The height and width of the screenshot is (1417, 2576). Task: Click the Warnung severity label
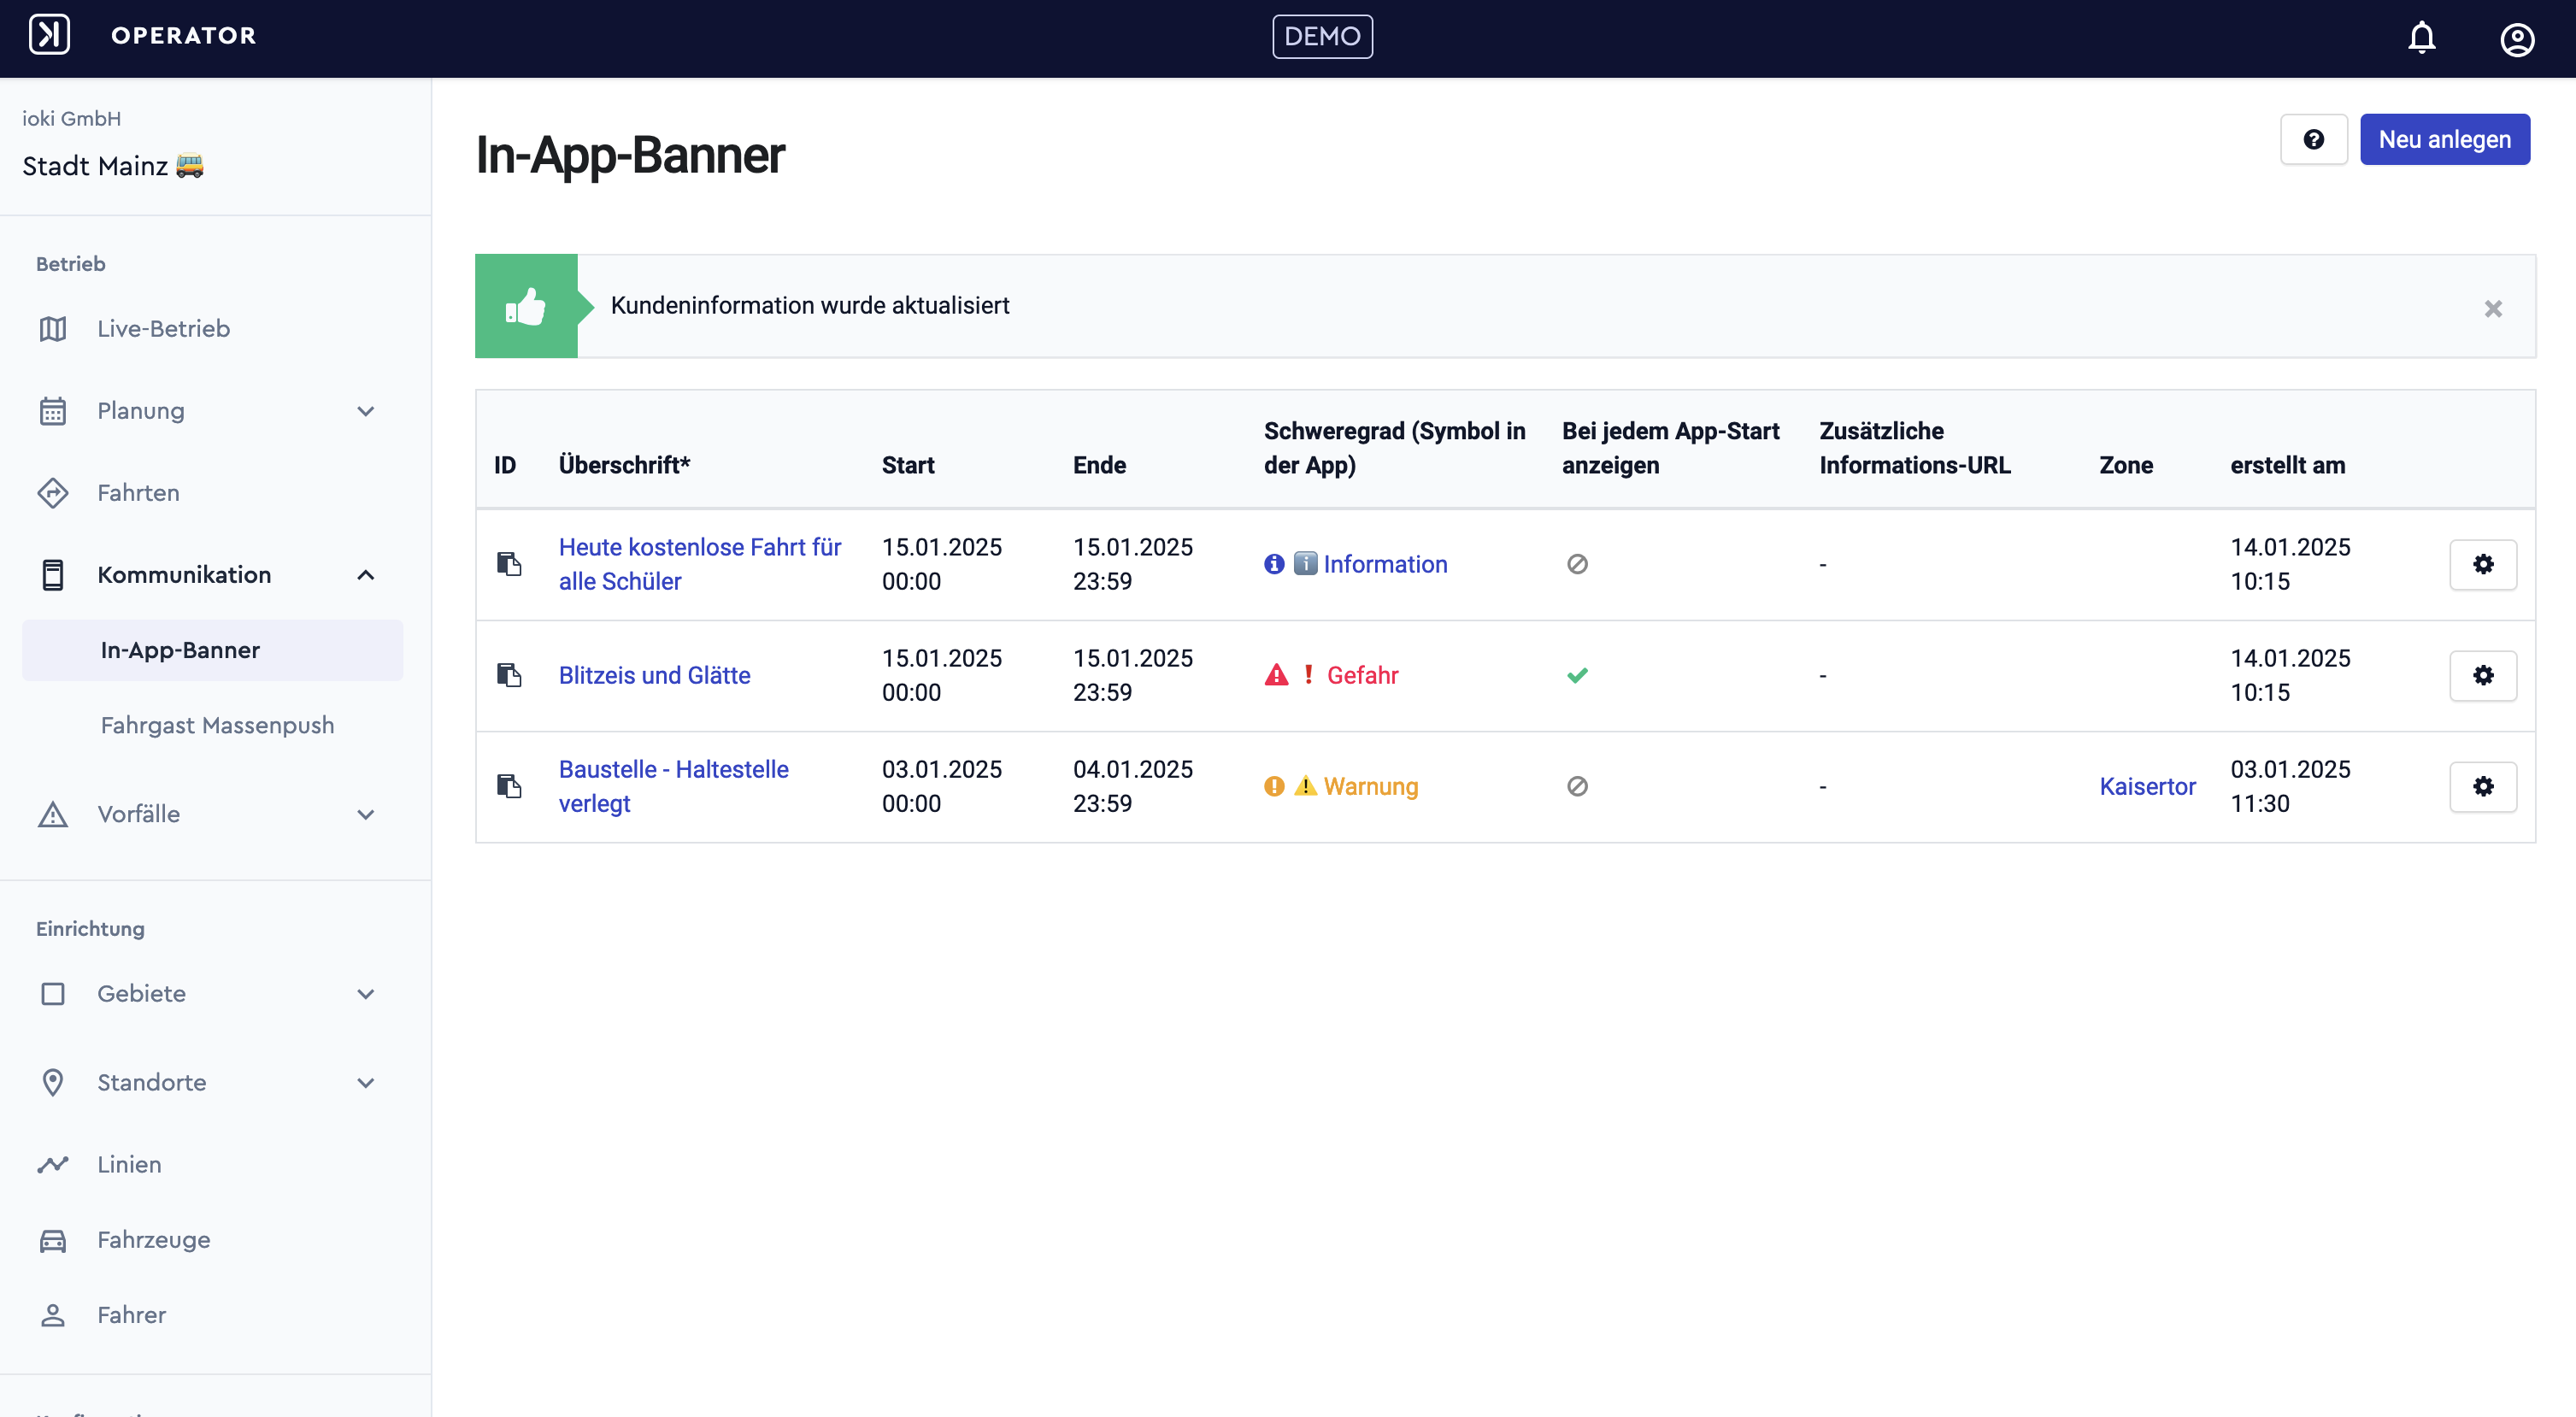pos(1371,786)
